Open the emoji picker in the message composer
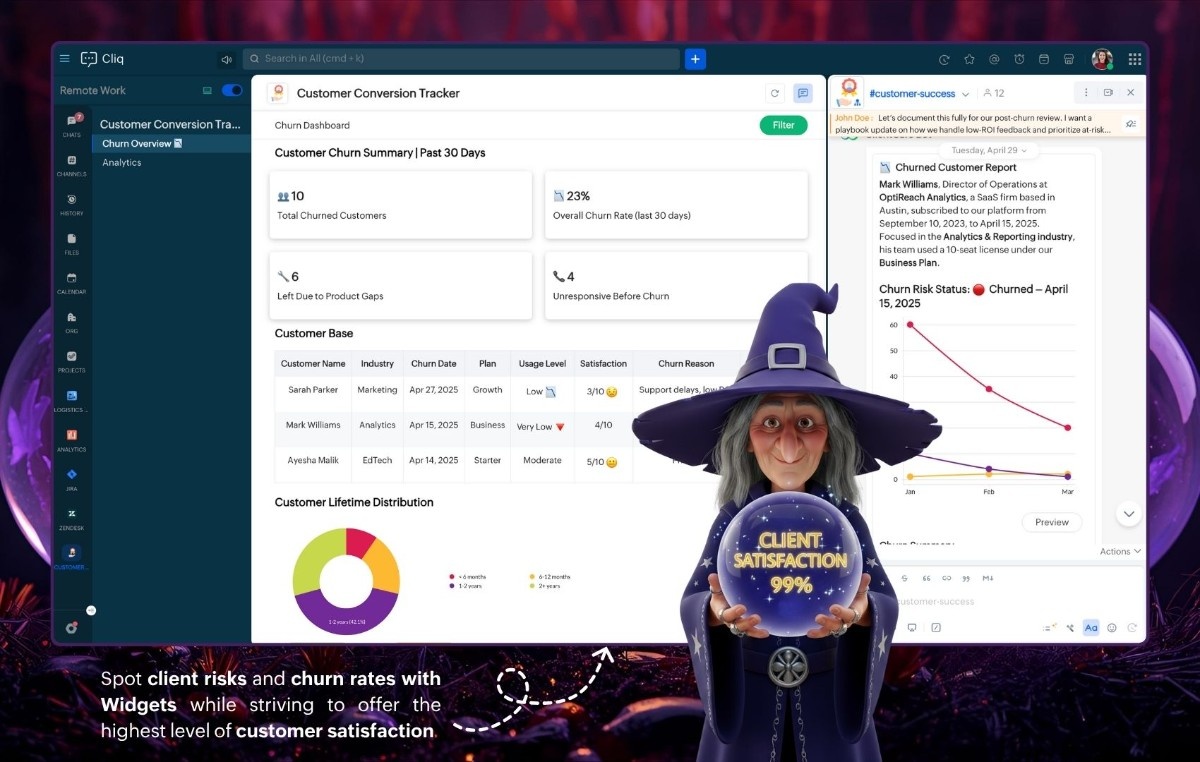 (1111, 628)
